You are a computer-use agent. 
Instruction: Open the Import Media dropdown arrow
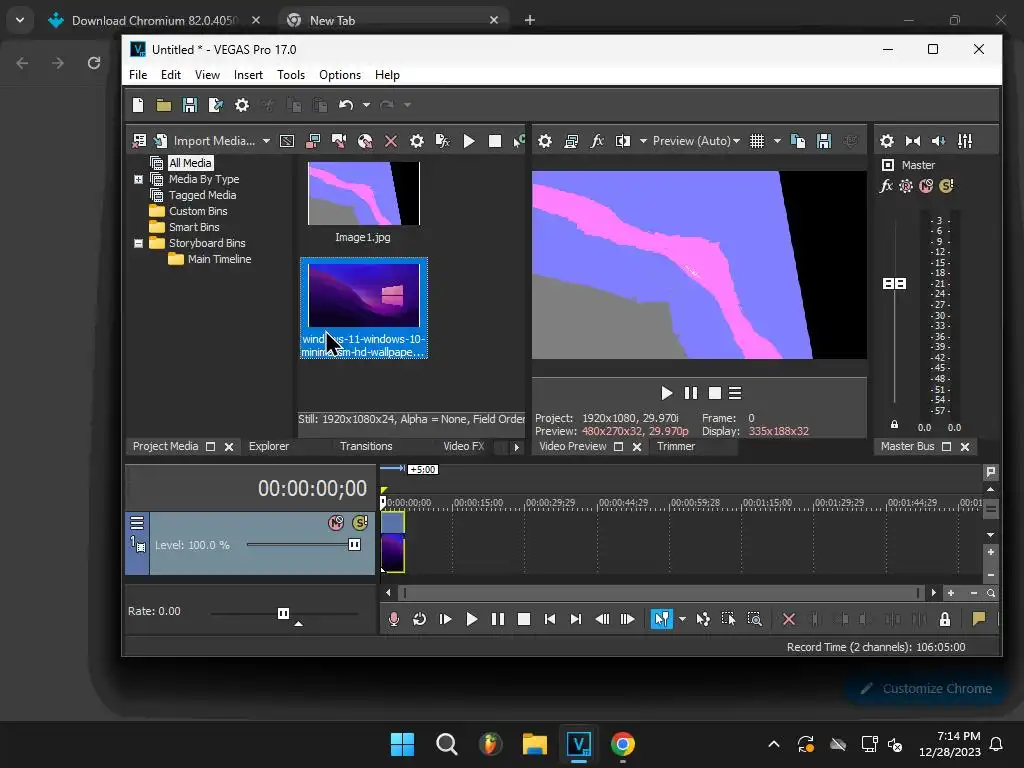pyautogui.click(x=266, y=141)
